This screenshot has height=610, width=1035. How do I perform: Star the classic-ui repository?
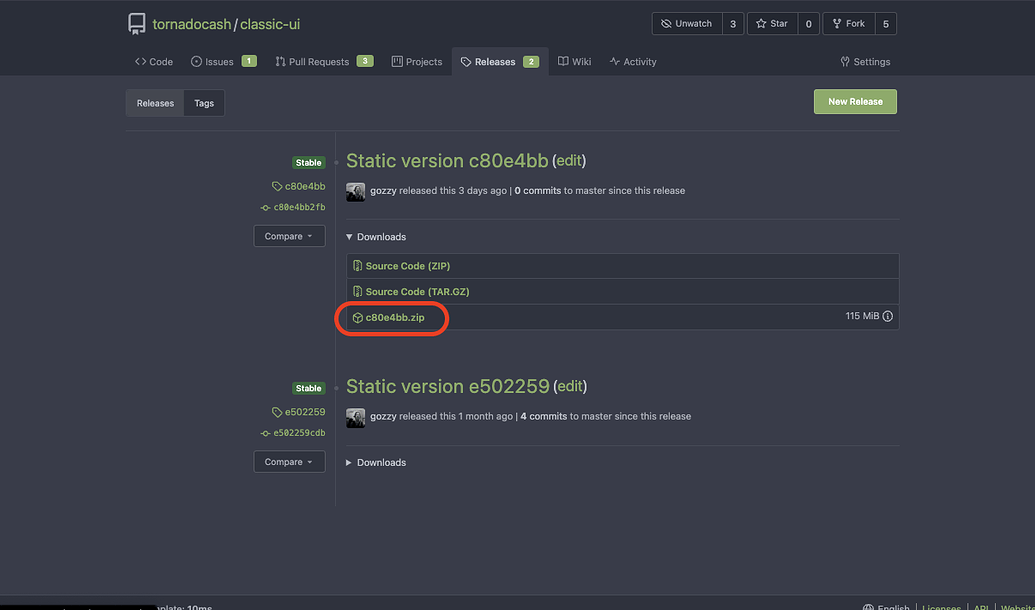(771, 24)
